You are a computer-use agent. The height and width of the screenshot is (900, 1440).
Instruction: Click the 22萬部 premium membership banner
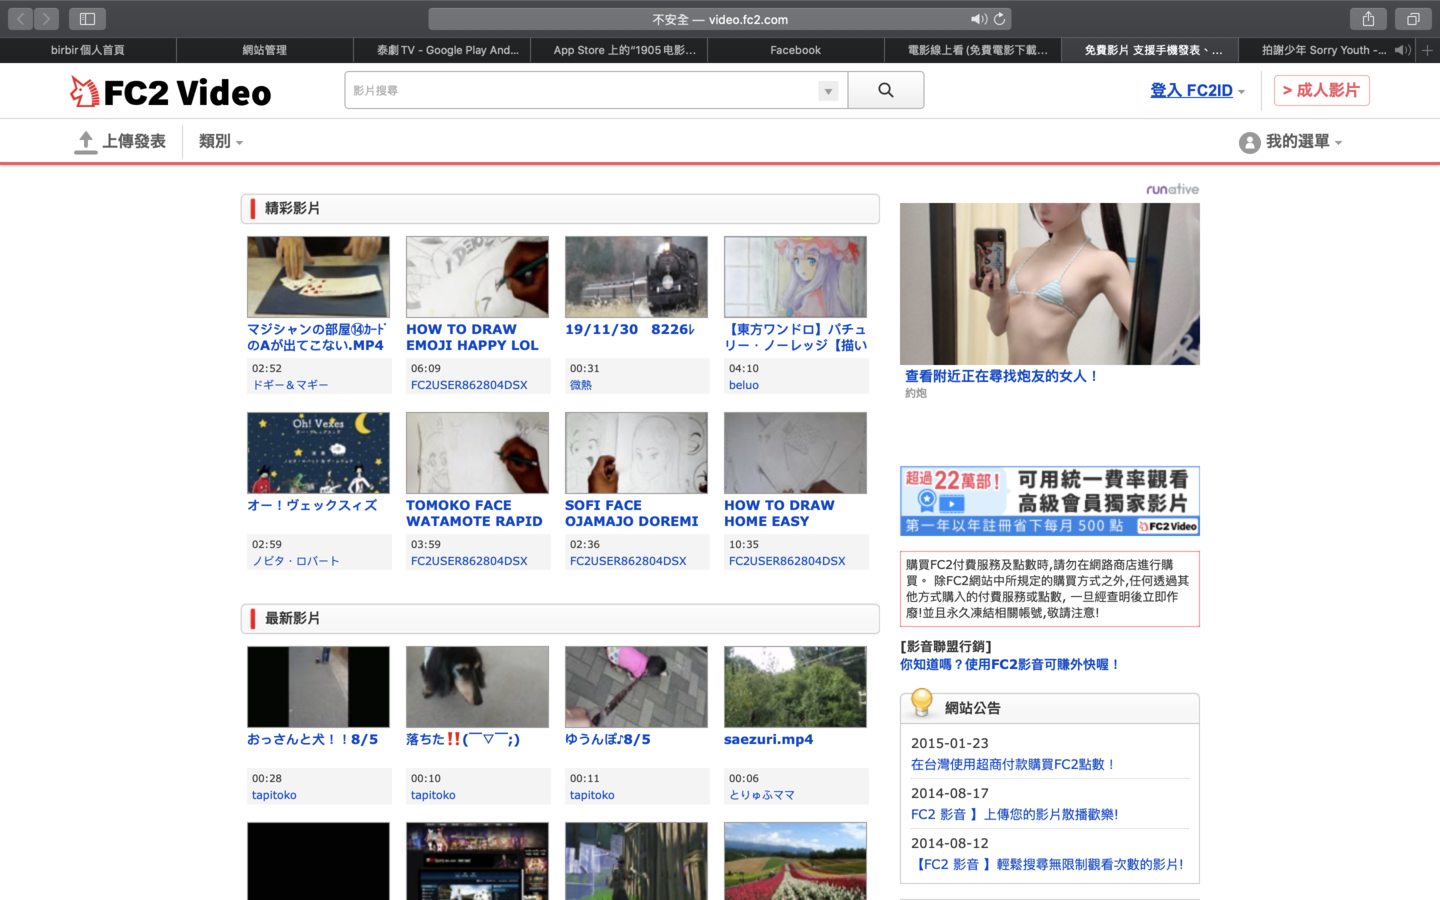1050,501
